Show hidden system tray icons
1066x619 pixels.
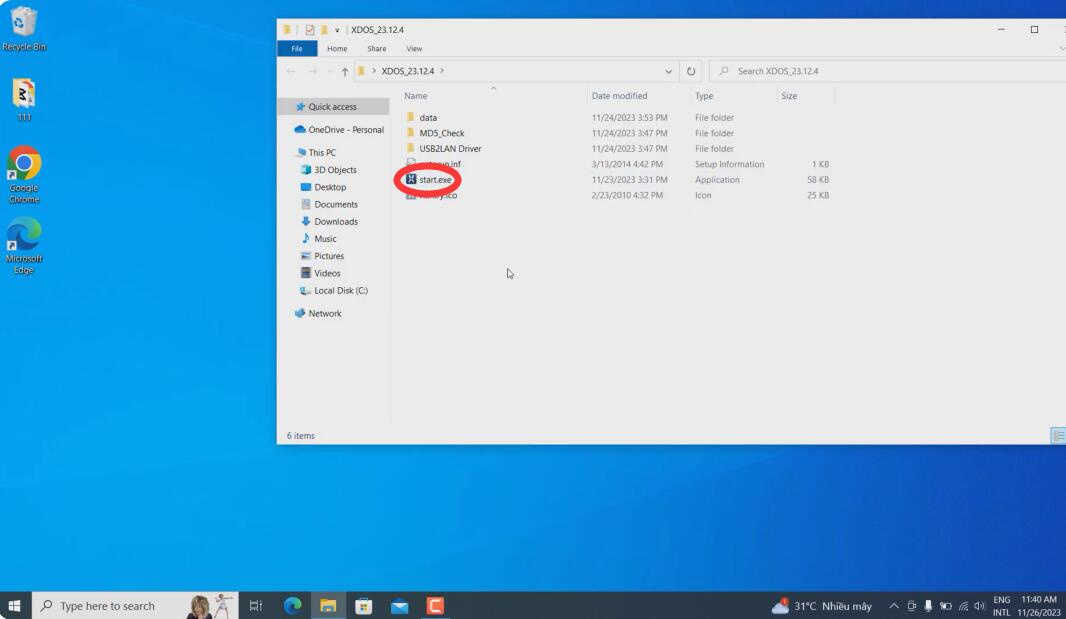coord(893,605)
